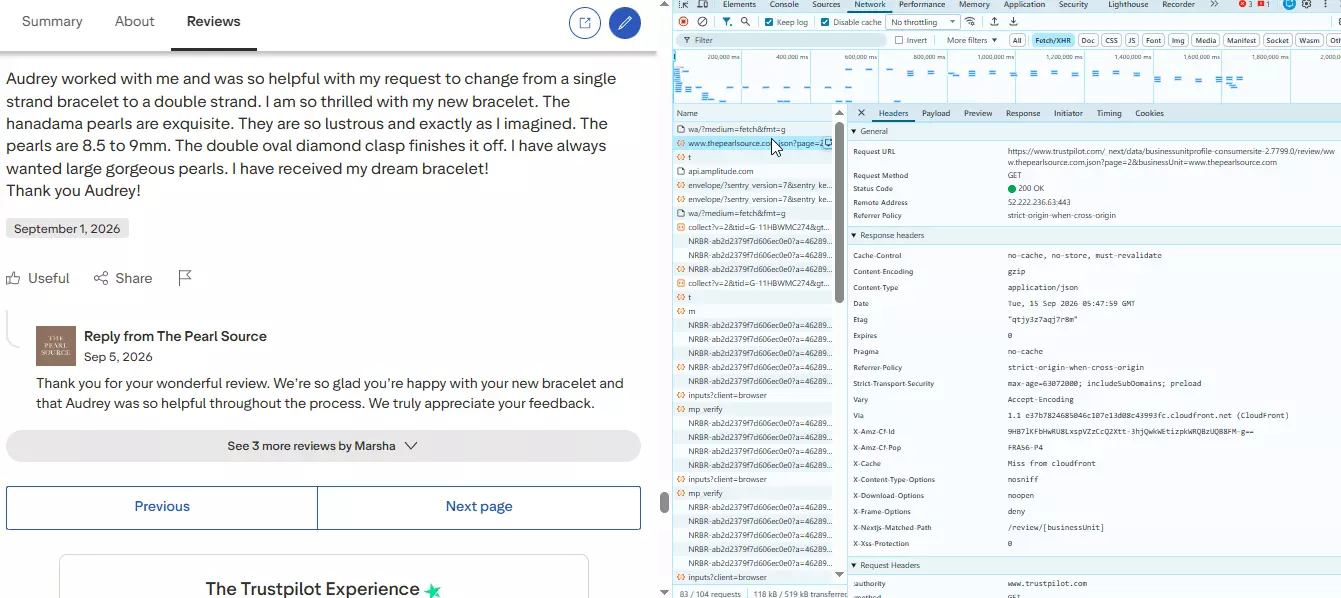Screen dimensions: 1341x598
Task: Toggle the Media request filter
Action: tap(1206, 40)
